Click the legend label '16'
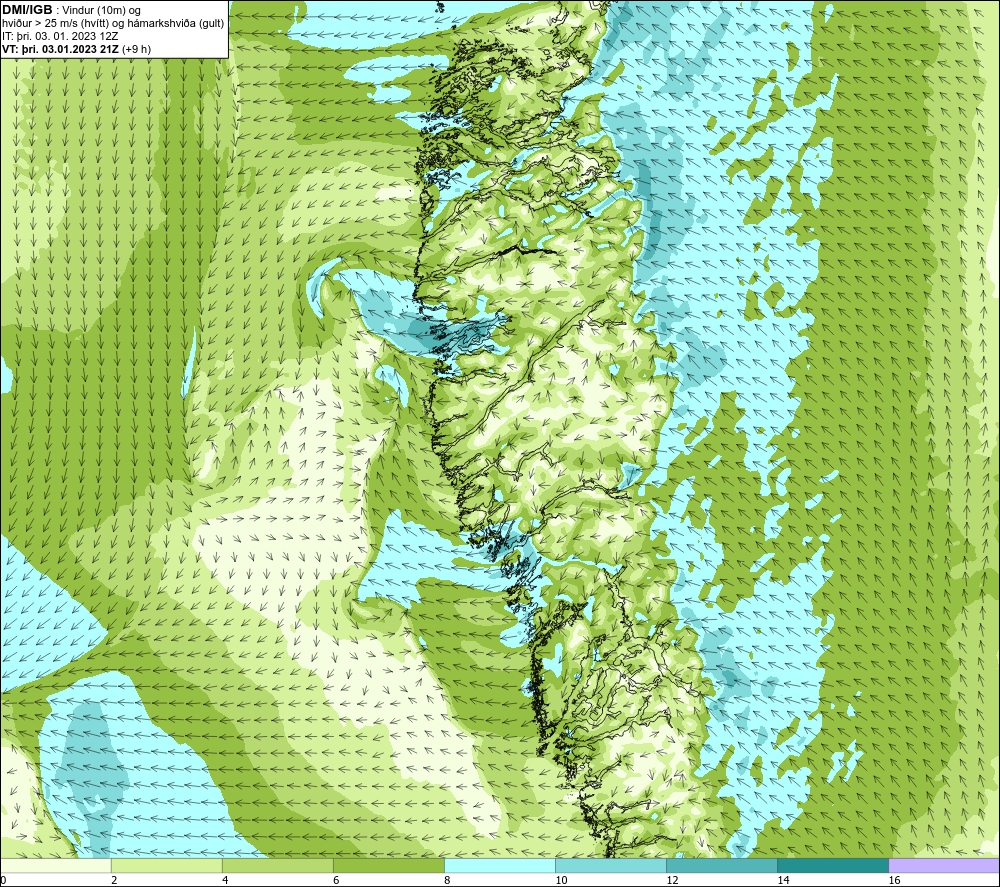 tap(894, 880)
